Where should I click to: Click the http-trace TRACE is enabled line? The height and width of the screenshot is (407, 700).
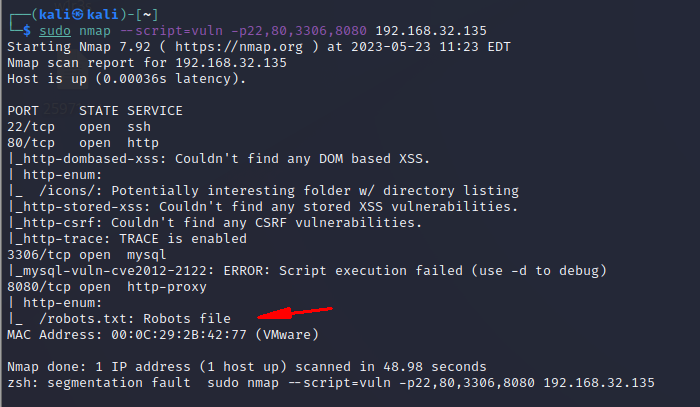(x=127, y=238)
